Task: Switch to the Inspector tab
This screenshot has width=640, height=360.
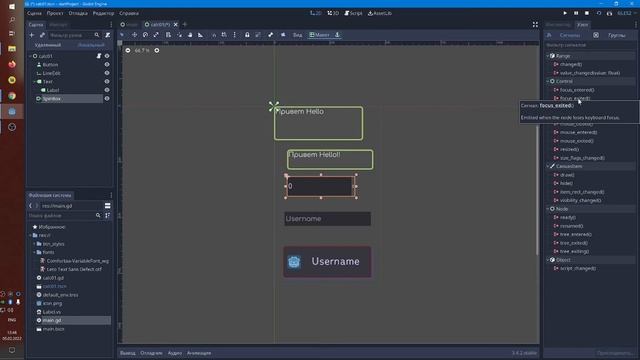Action: click(558, 25)
